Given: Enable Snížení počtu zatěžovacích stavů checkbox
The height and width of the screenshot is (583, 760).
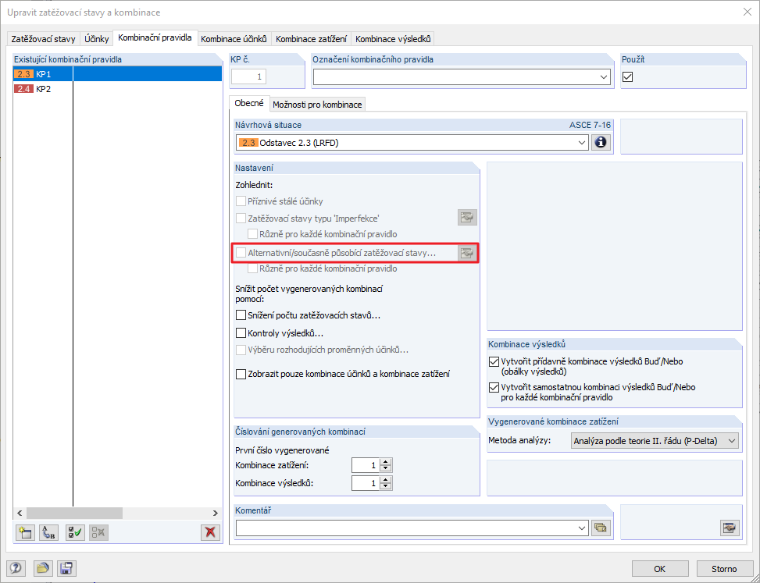Looking at the screenshot, I should point(241,315).
